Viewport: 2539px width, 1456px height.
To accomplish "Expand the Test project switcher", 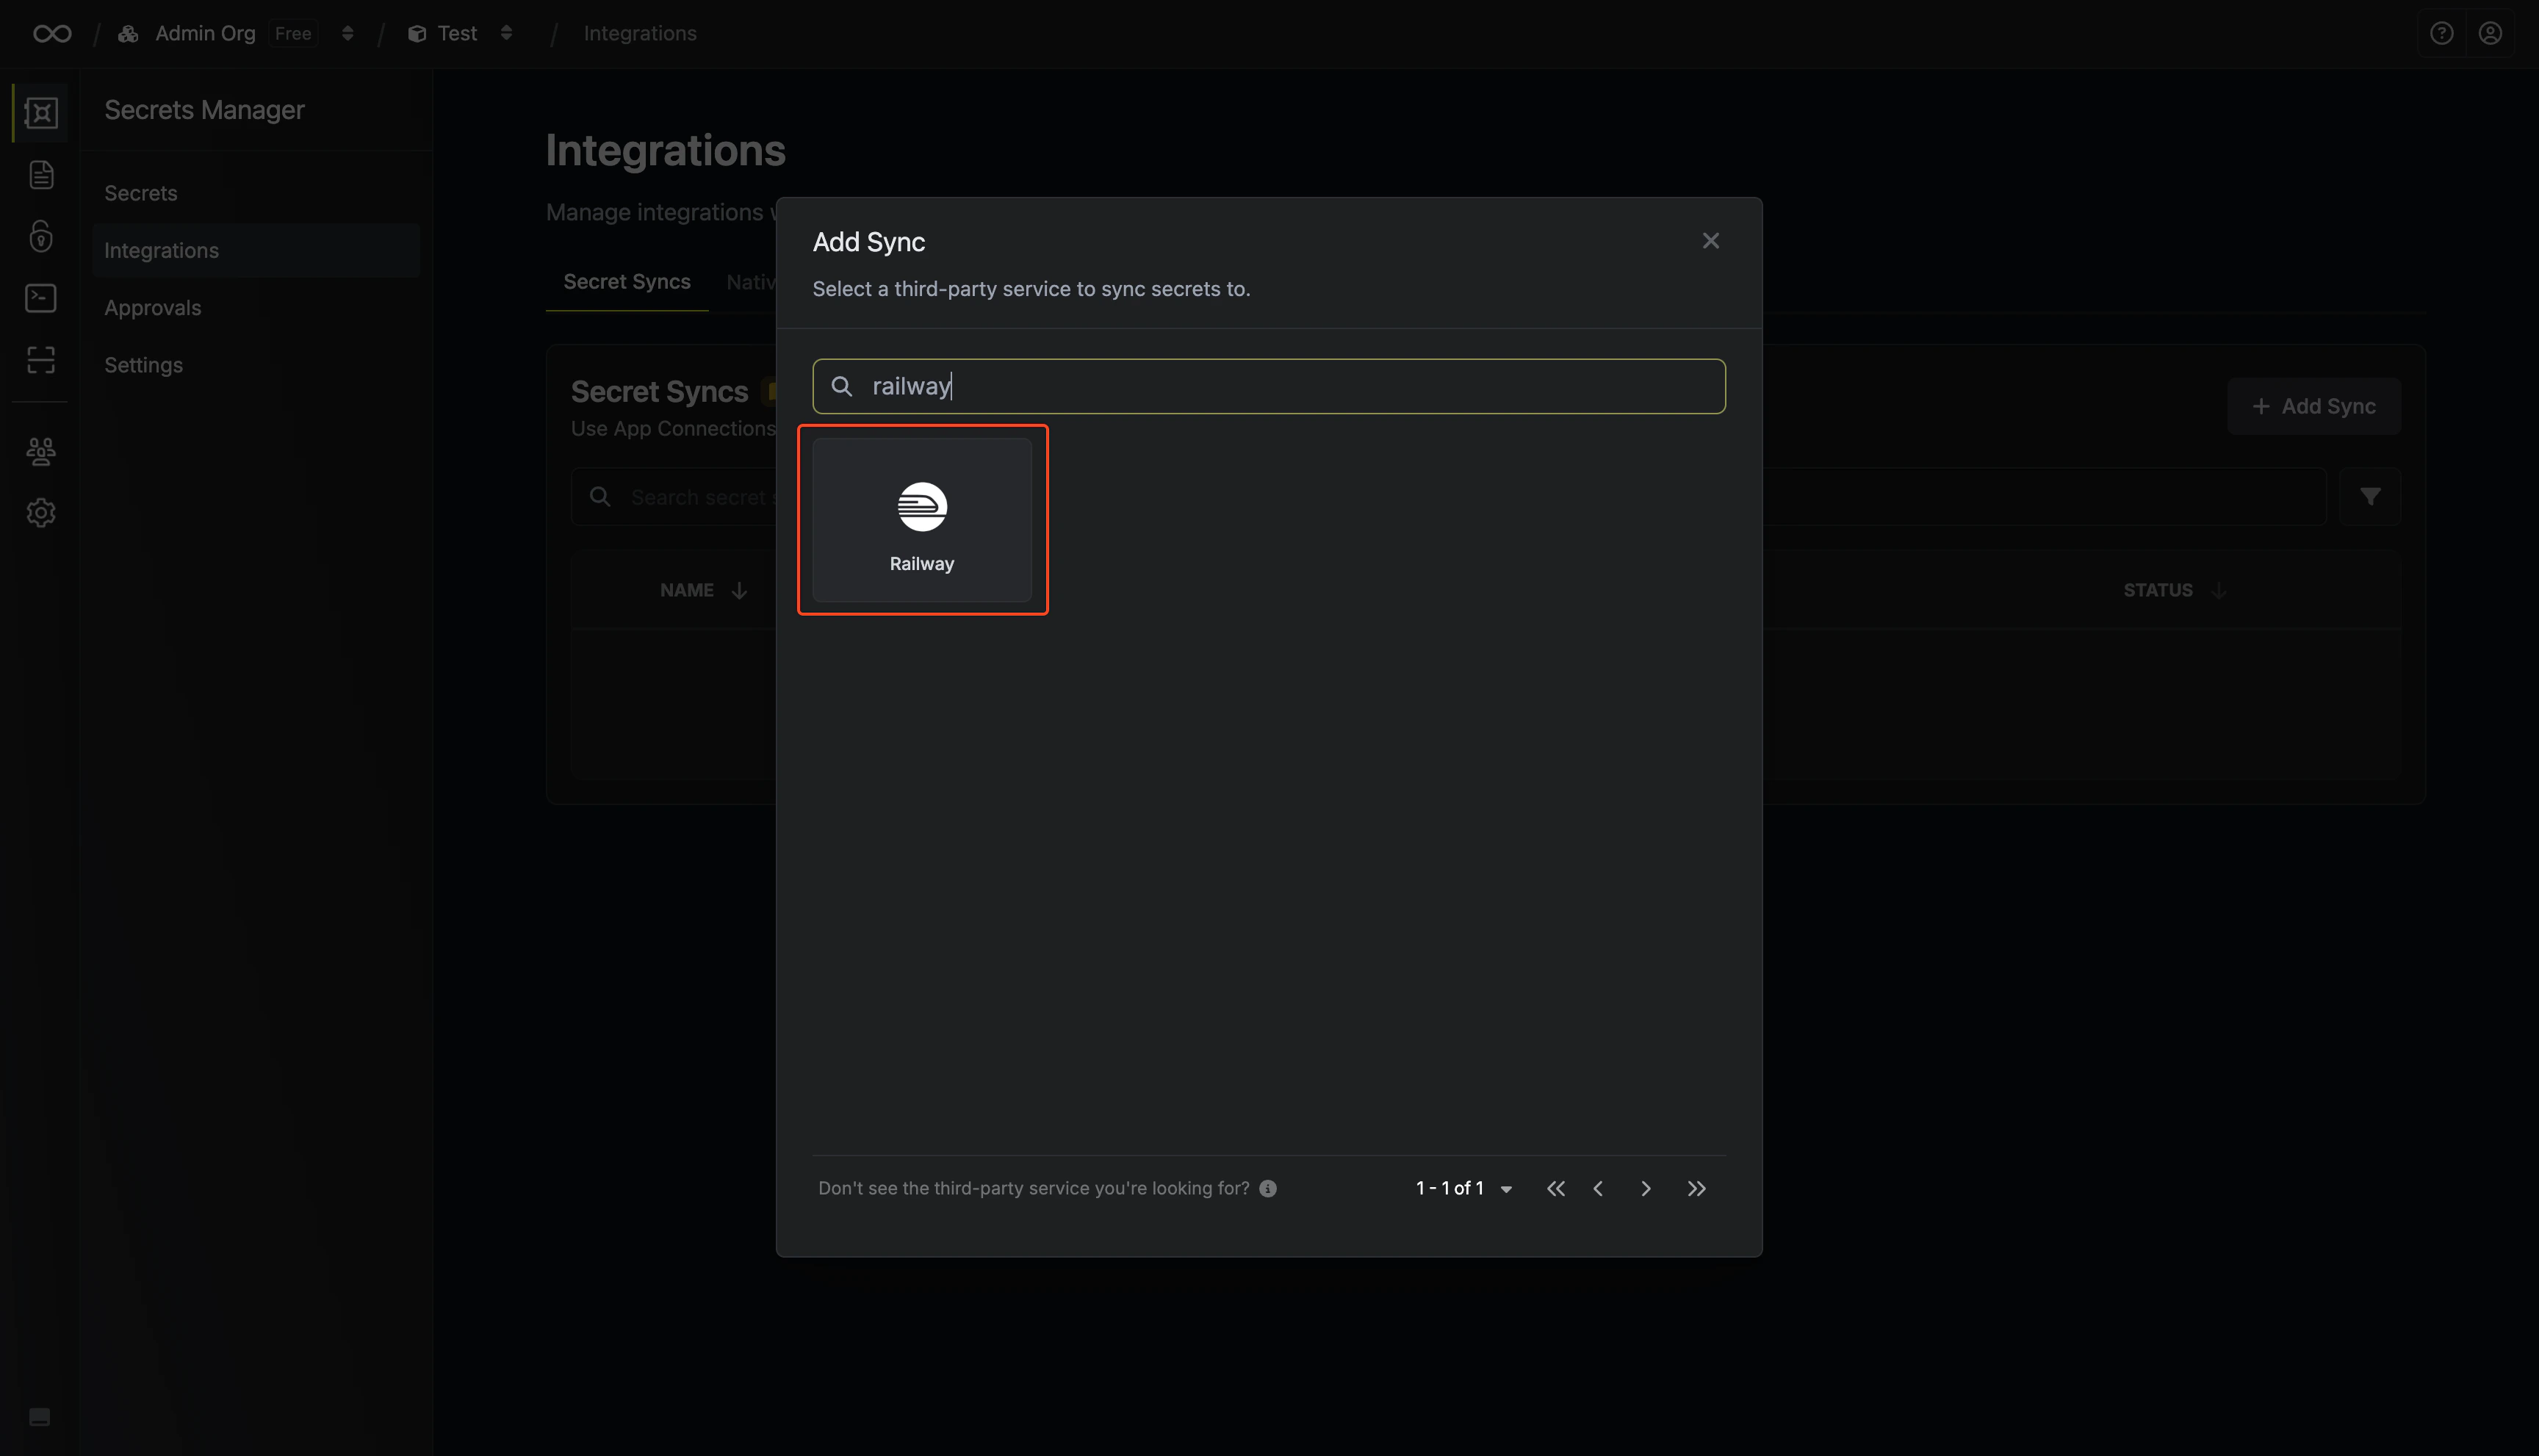I will pyautogui.click(x=506, y=34).
